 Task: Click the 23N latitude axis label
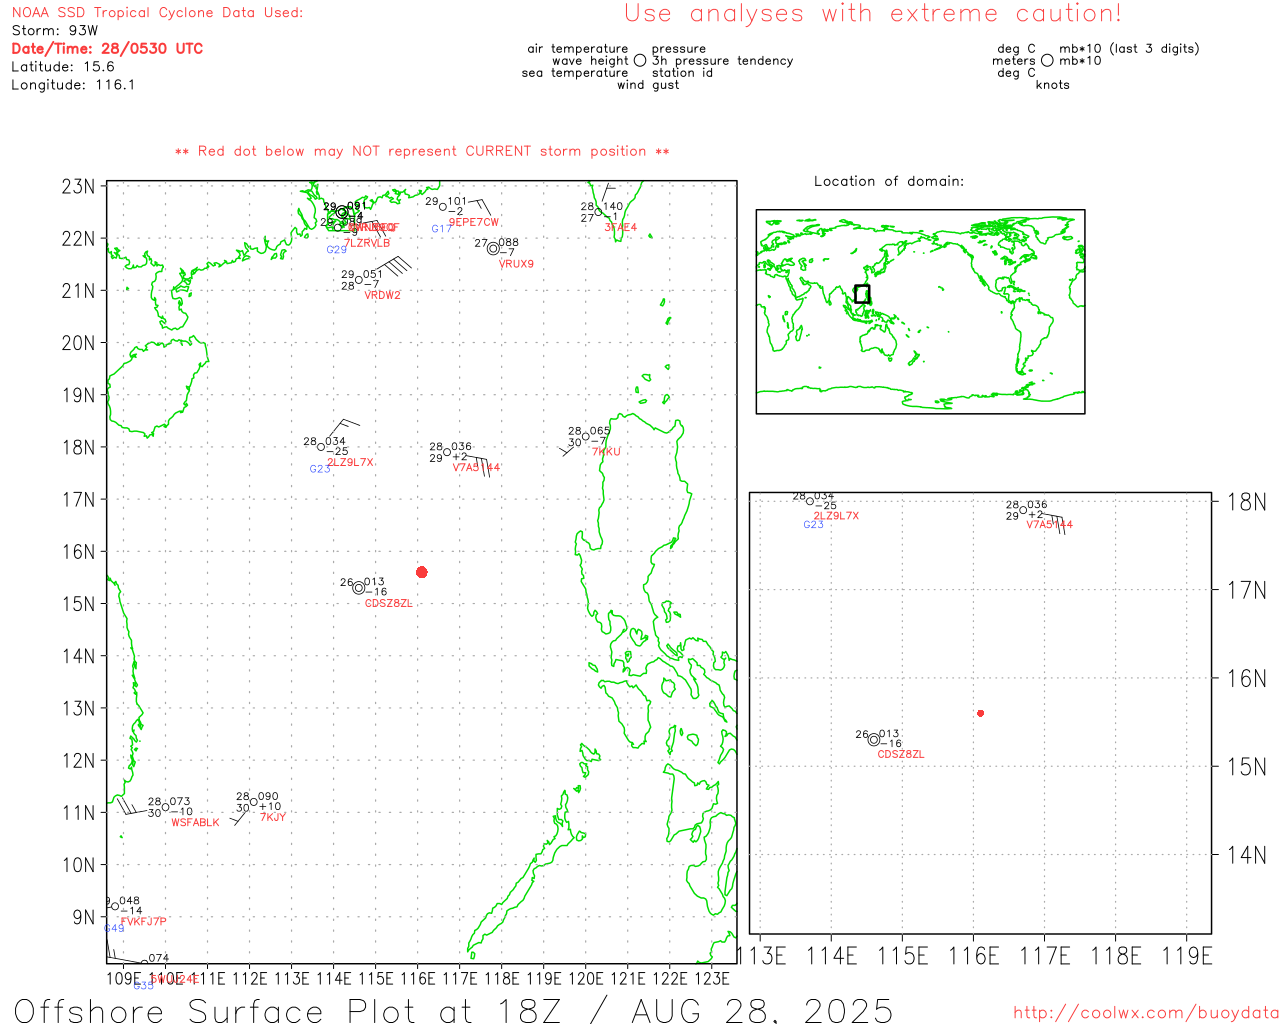point(78,186)
